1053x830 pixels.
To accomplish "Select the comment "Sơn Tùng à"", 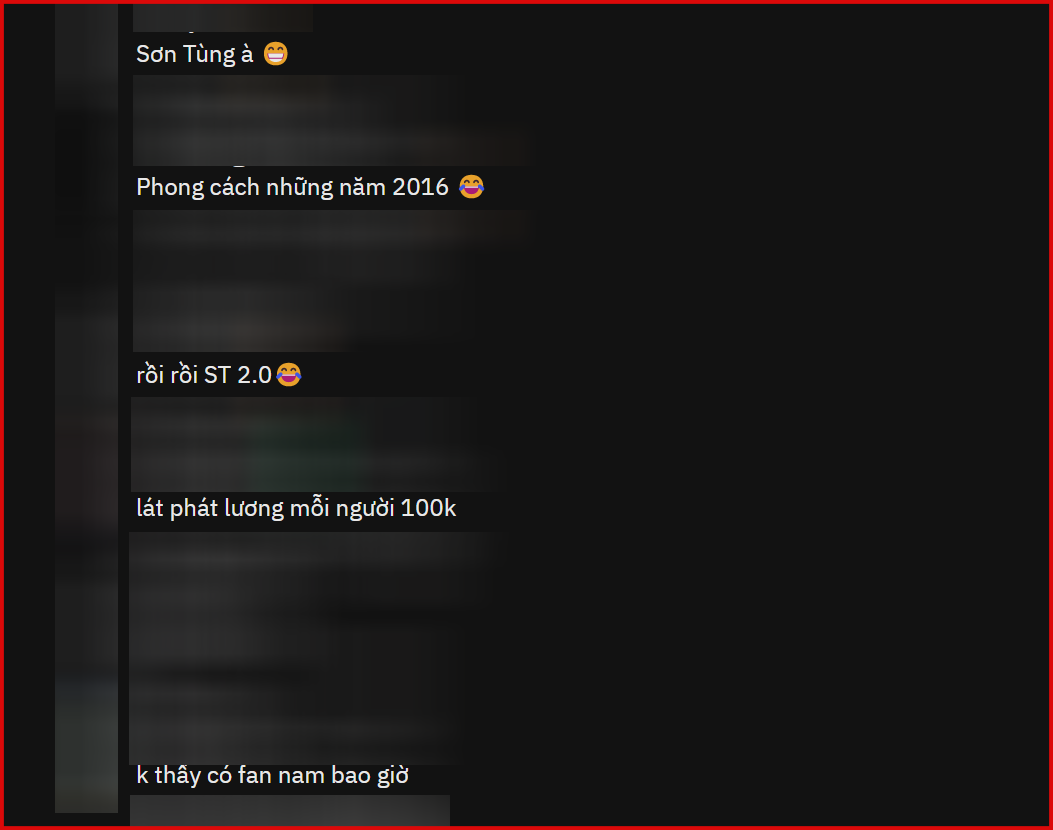I will pyautogui.click(x=212, y=54).
